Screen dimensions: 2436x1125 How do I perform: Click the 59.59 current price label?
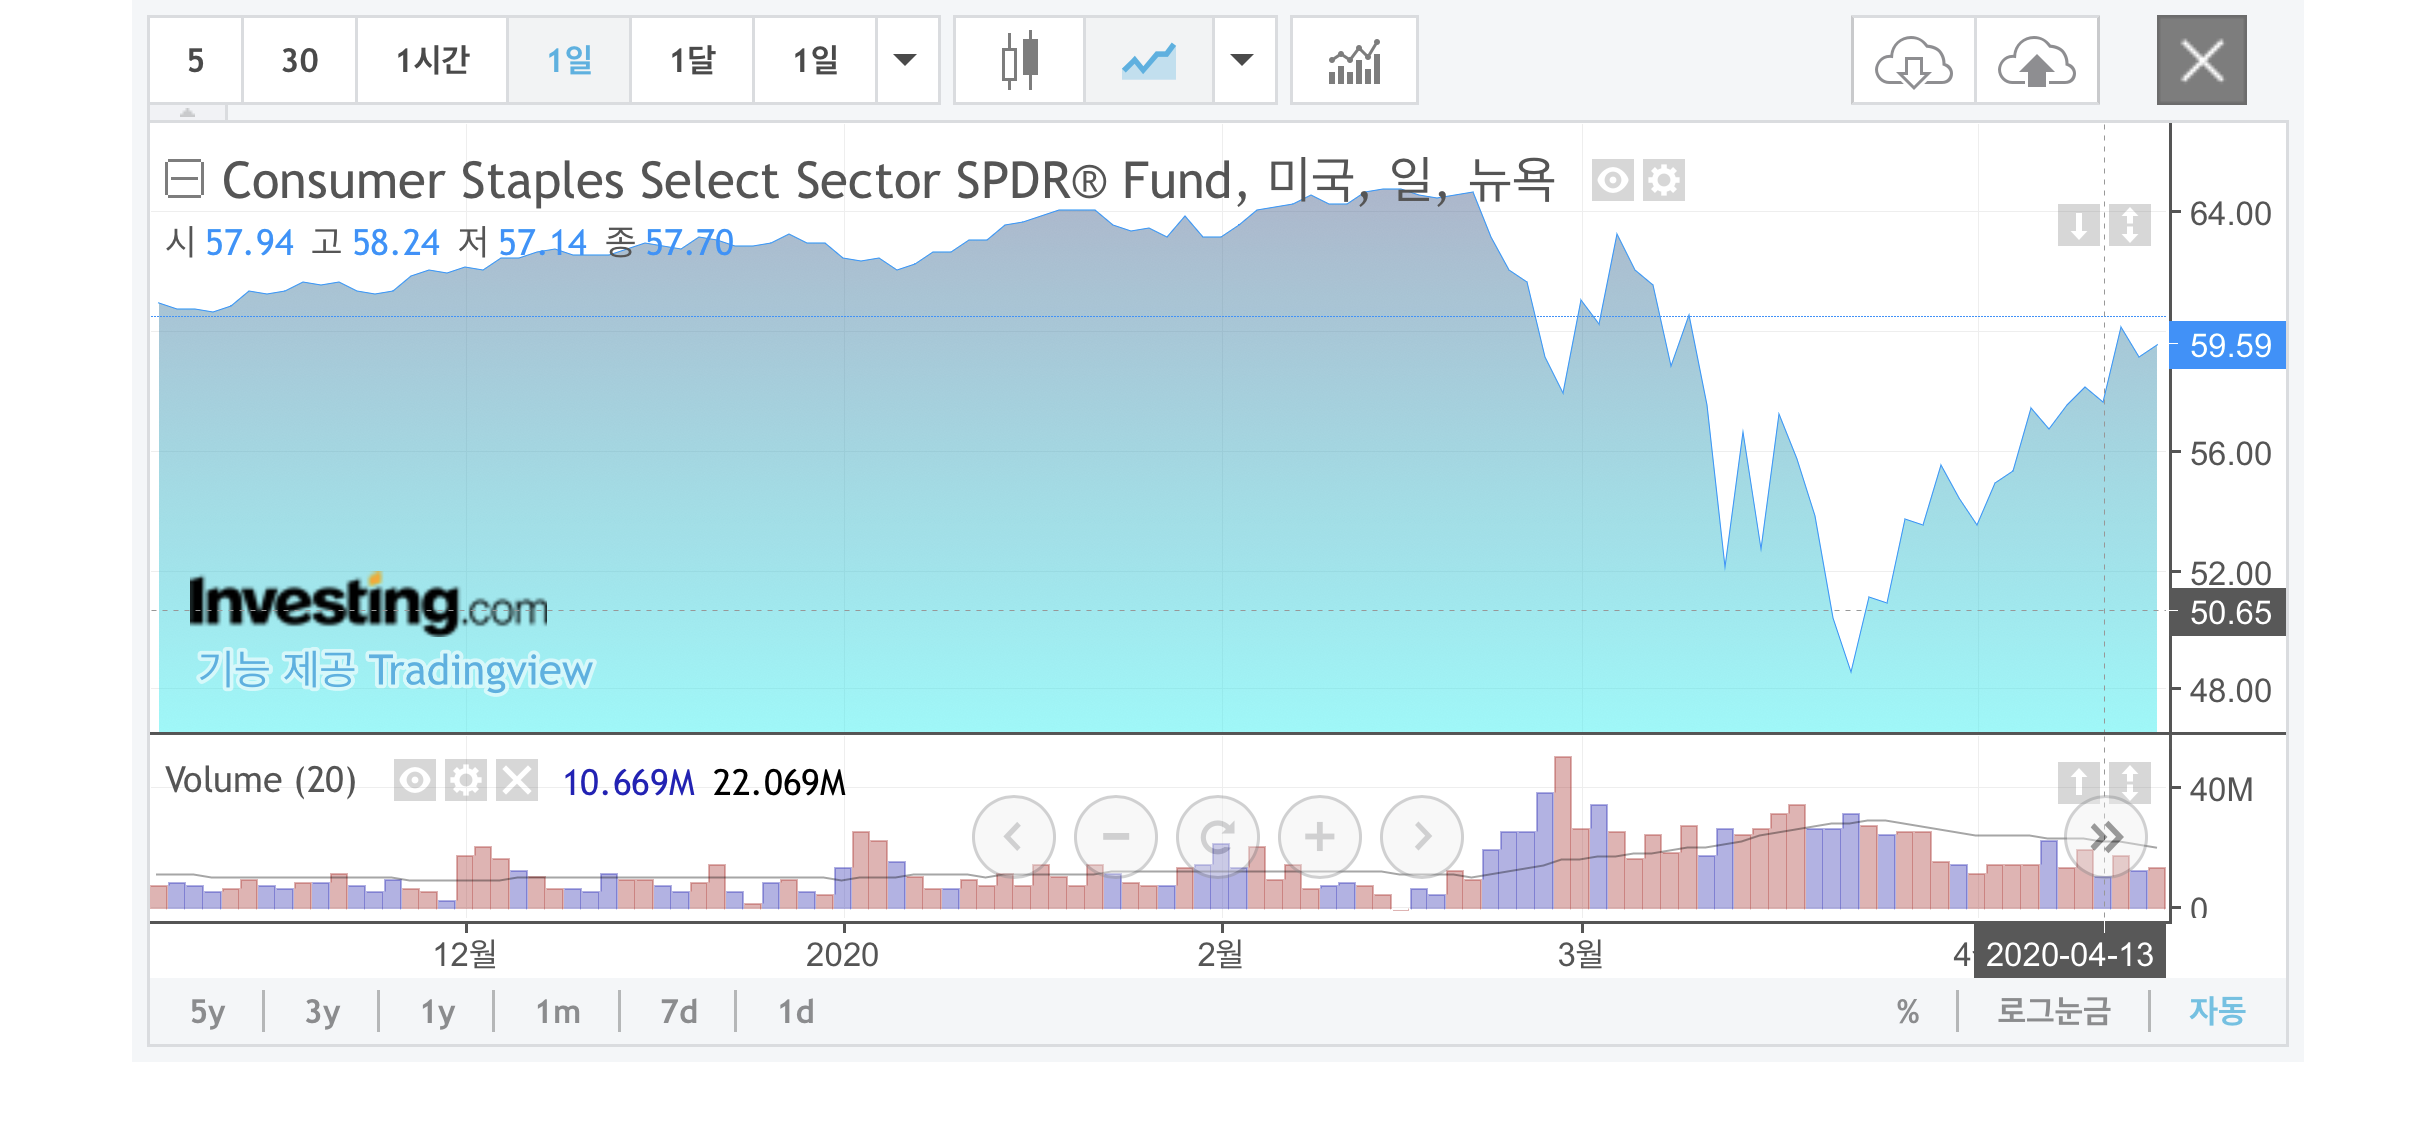(2229, 346)
